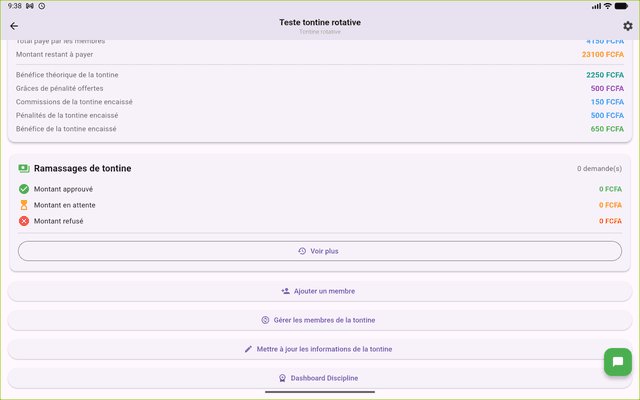Click the purple 500 FCFA value
Screen dimensions: 640x400
(607, 88)
